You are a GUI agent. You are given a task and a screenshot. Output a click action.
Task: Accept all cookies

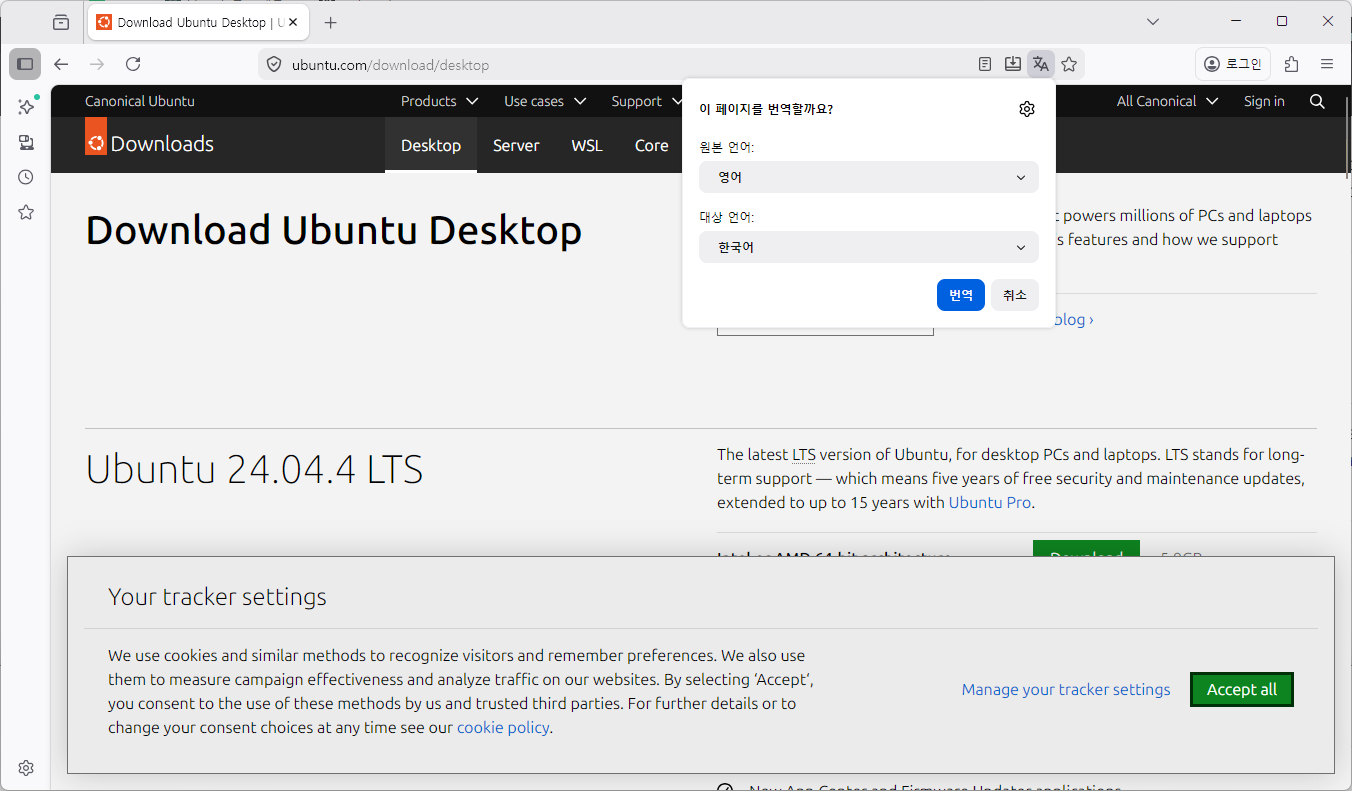pos(1242,689)
